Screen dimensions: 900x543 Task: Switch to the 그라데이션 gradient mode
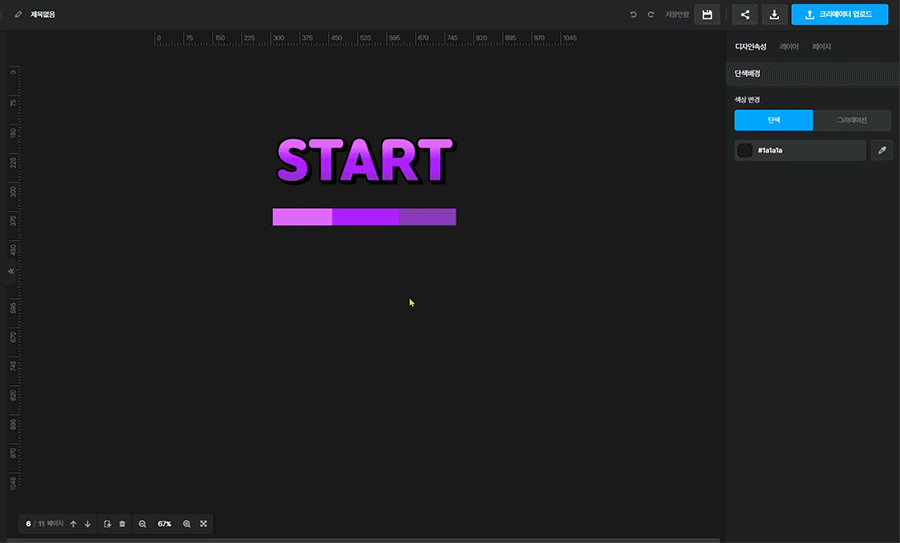click(851, 120)
